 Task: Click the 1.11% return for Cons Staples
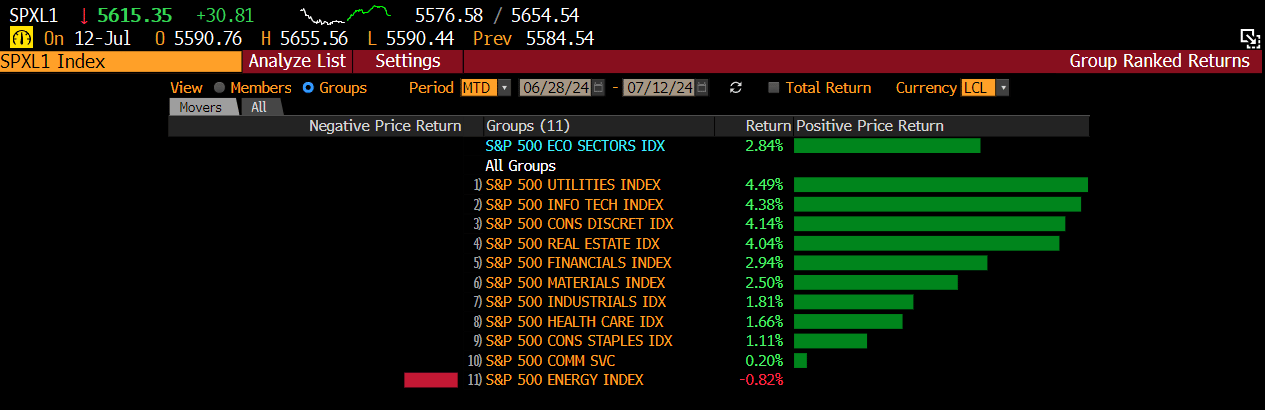click(764, 341)
